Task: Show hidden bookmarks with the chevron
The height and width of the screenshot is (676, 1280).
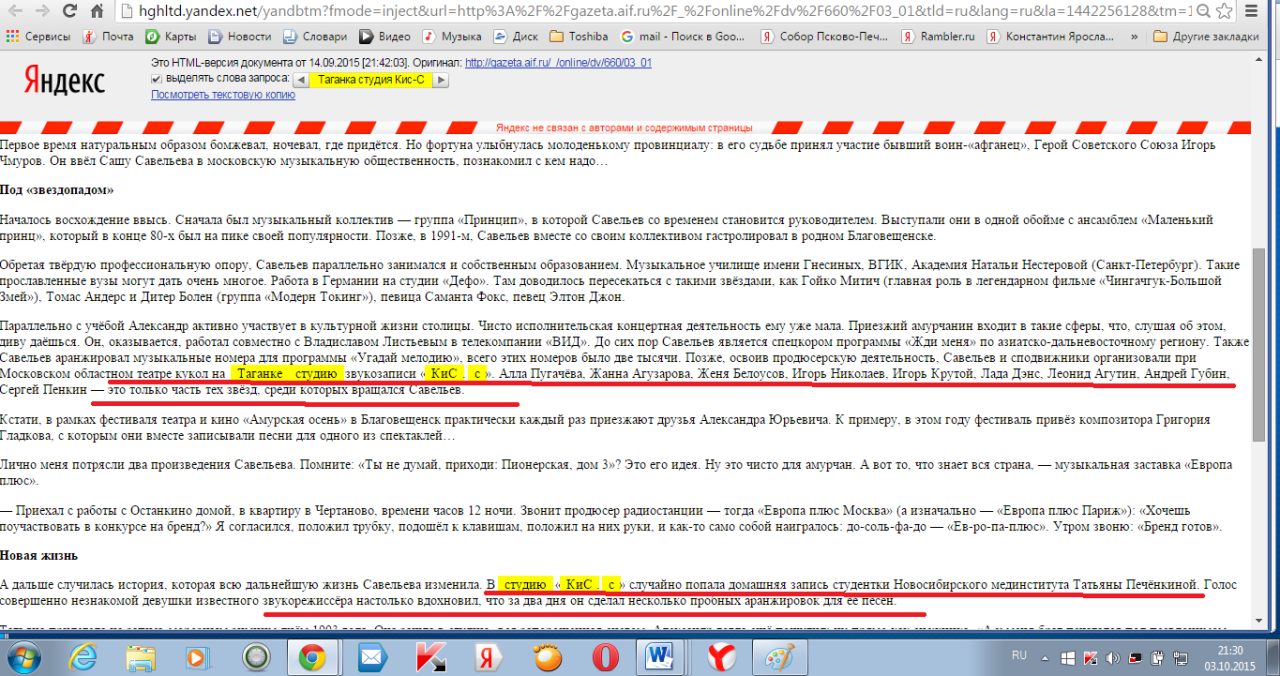Action: pos(1135,36)
